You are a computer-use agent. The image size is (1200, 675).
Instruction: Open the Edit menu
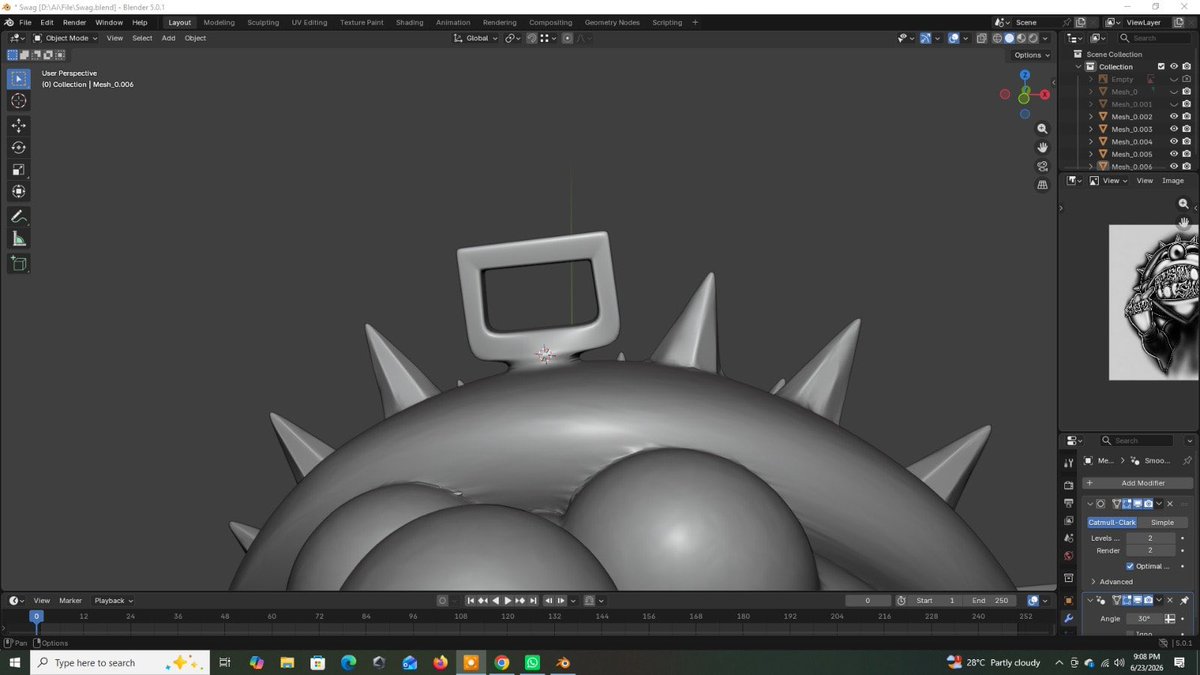[x=47, y=22]
